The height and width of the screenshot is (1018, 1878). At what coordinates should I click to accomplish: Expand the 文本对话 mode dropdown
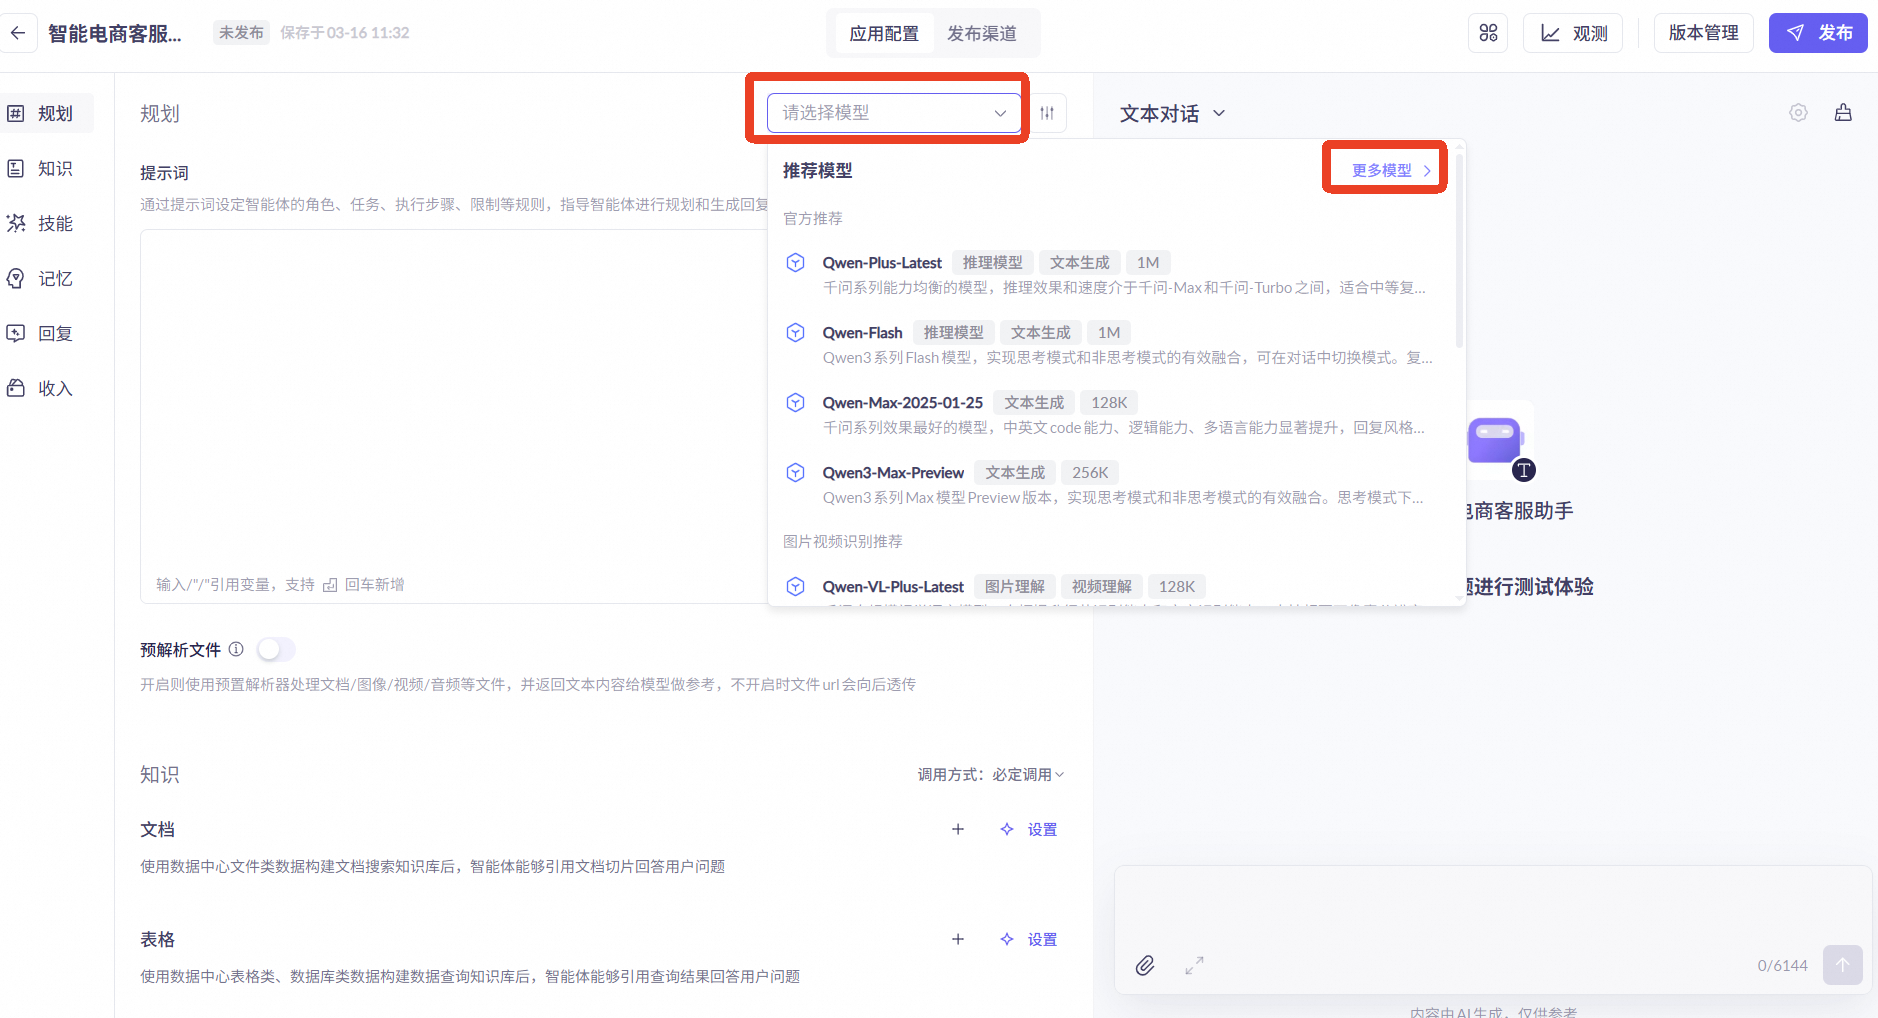(x=1172, y=113)
